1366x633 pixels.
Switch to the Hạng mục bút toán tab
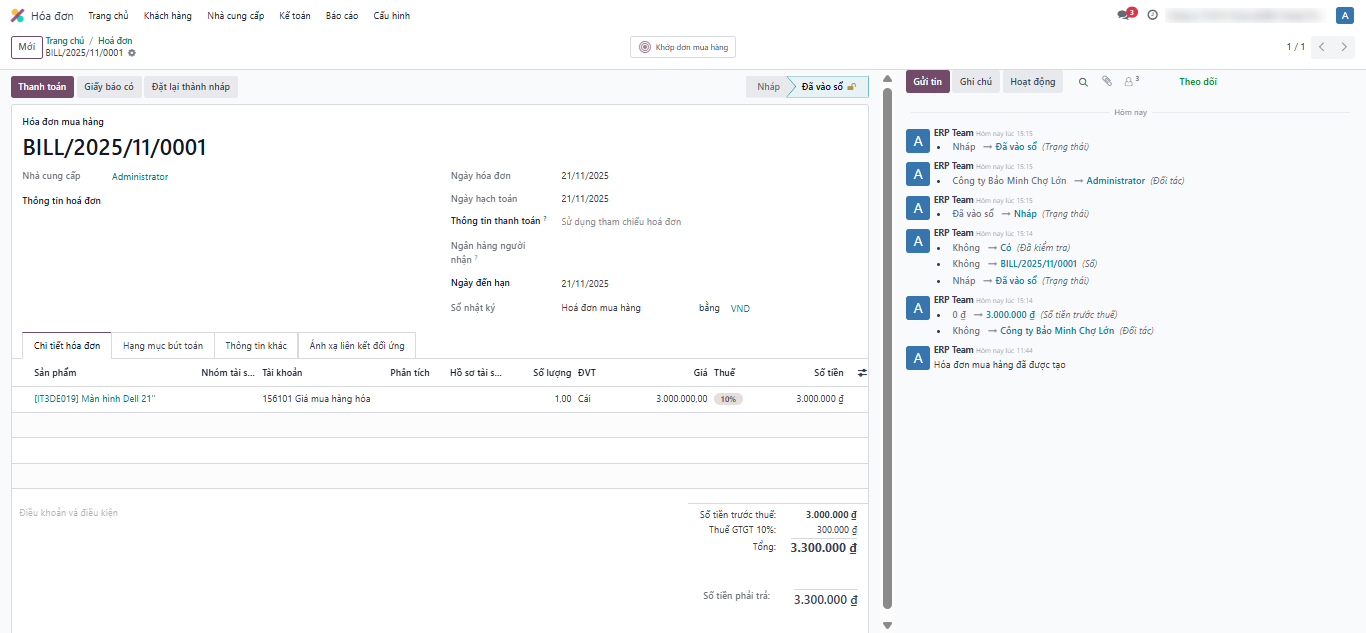tap(162, 346)
